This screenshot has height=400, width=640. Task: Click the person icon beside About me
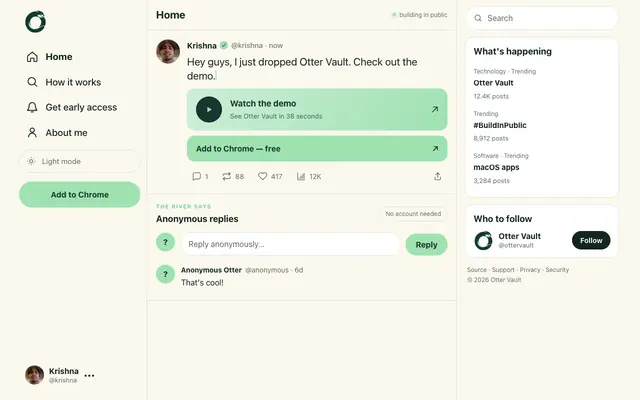[32, 133]
